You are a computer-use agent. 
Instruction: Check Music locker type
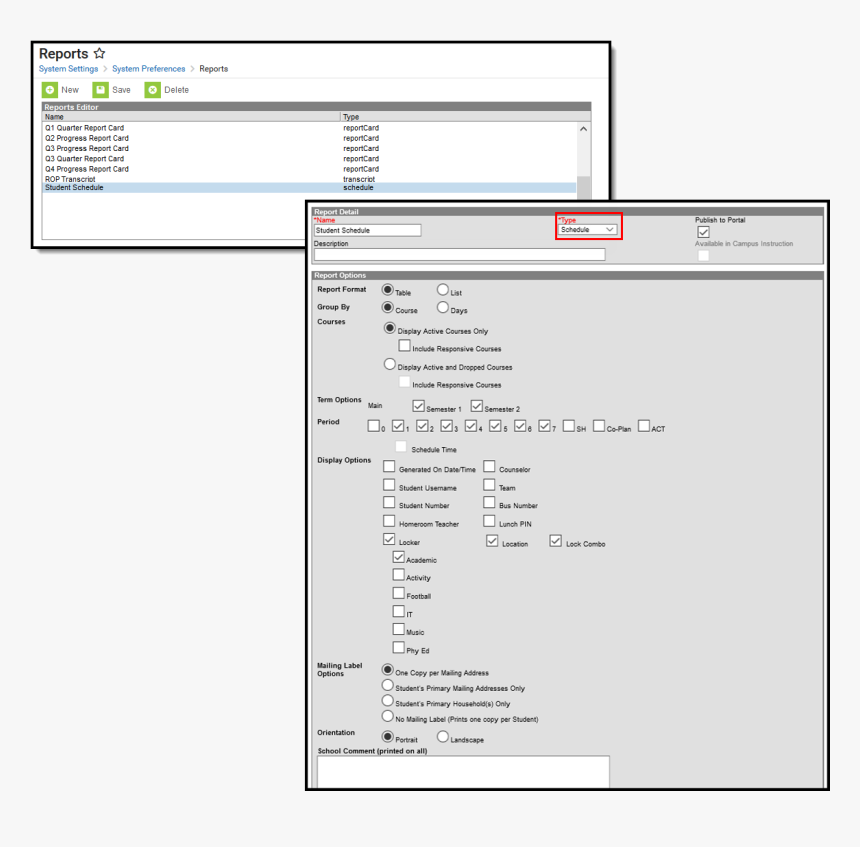pos(399,629)
